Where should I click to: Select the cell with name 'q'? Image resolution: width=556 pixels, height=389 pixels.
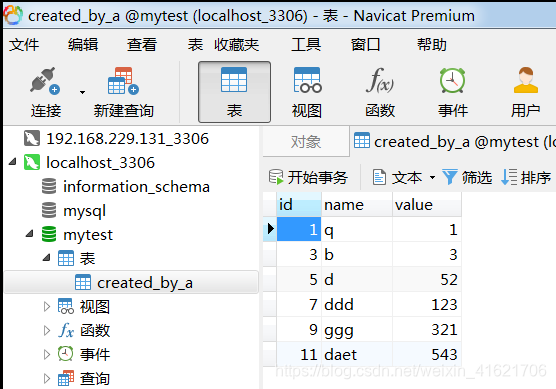[x=357, y=230]
